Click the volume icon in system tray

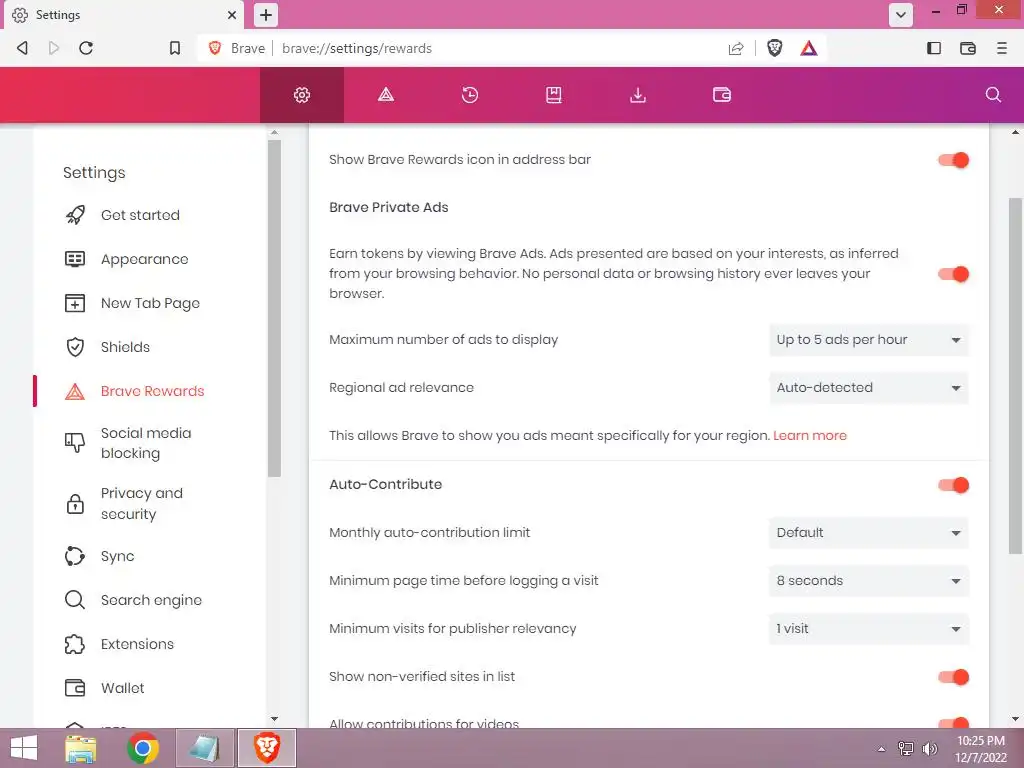[930, 749]
